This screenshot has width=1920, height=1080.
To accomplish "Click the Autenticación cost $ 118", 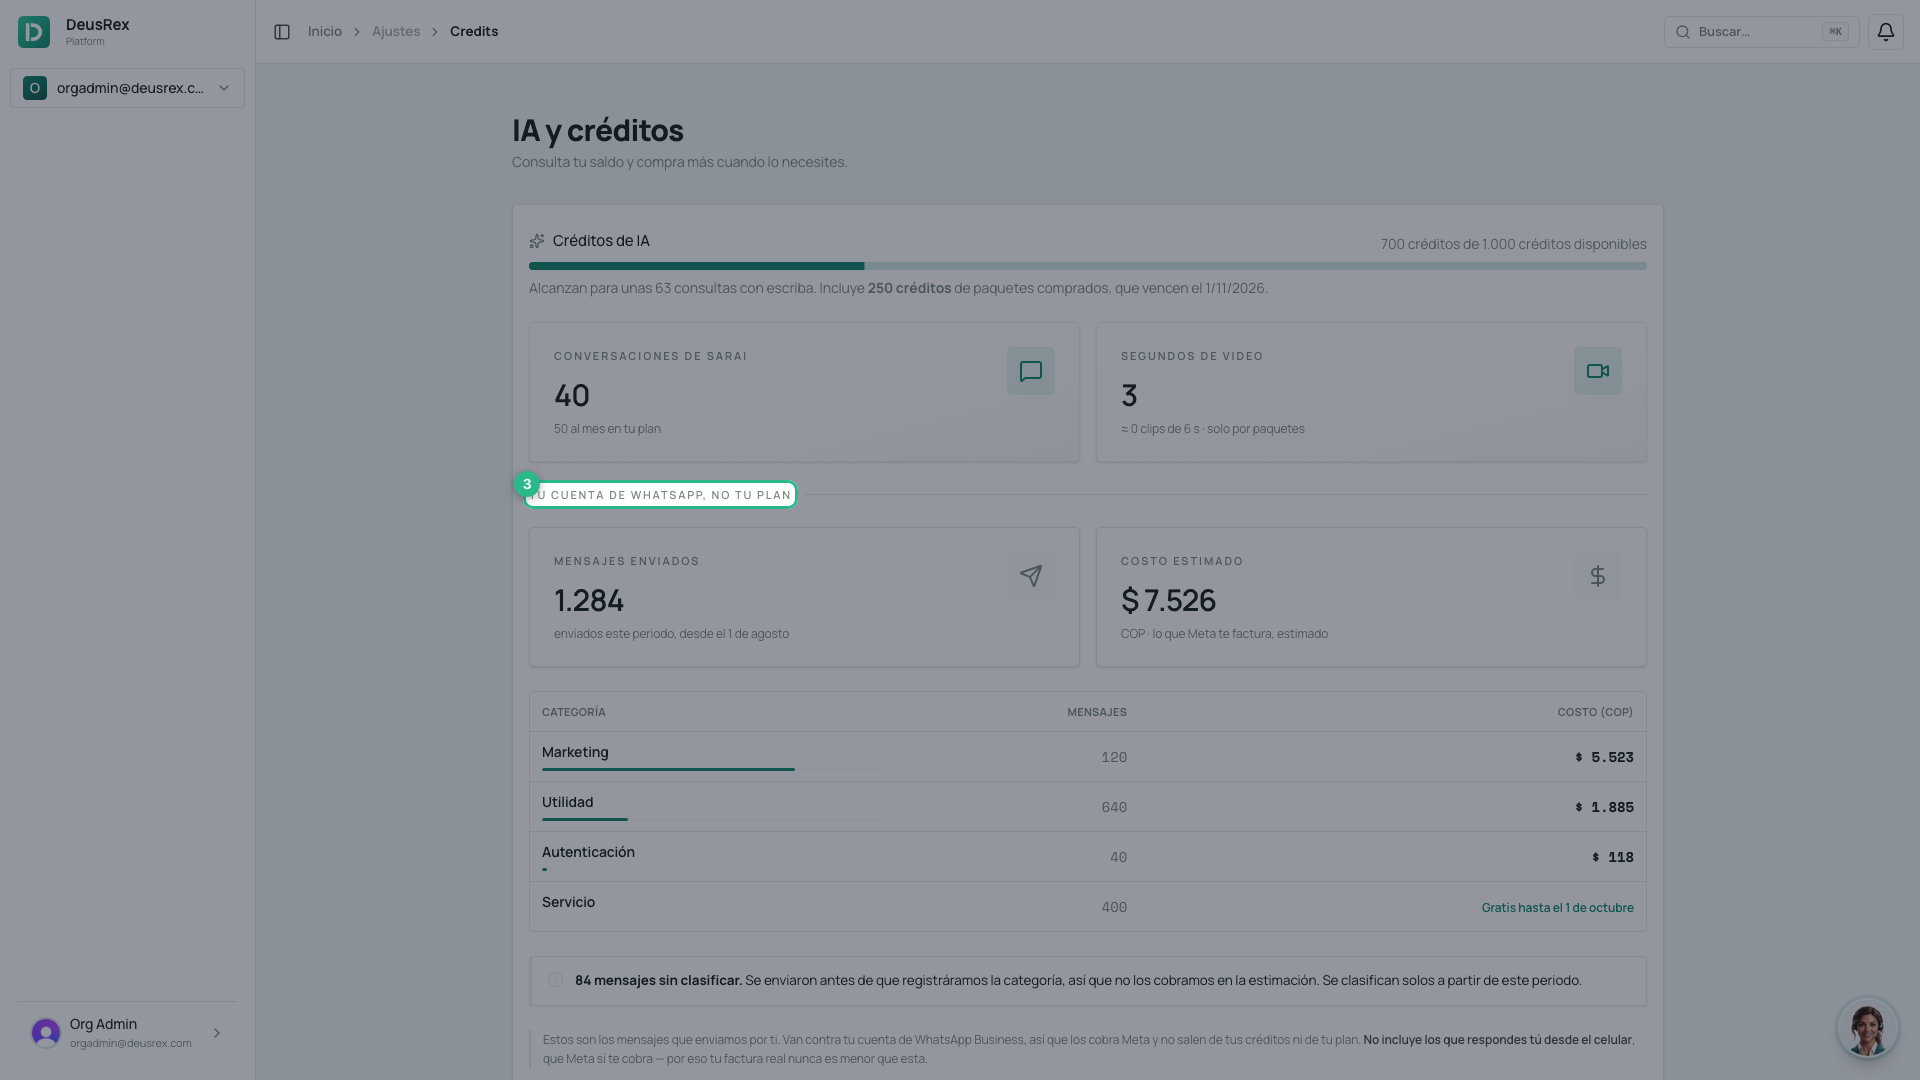I will tap(1612, 858).
